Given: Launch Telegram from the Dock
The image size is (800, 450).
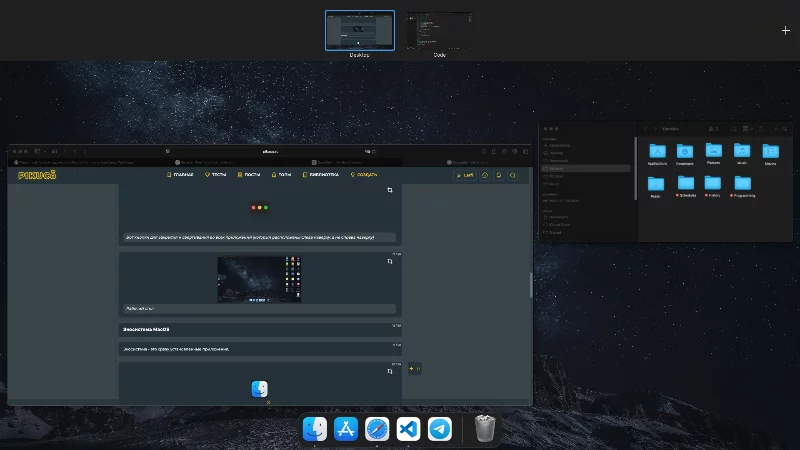Looking at the screenshot, I should (x=439, y=429).
